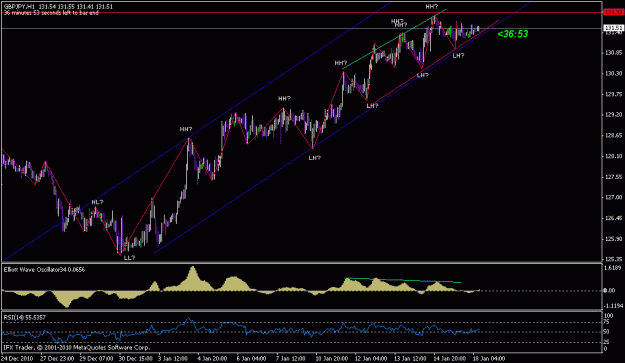Click the 126.45 price scale label
625x363 pixels.
[613, 218]
